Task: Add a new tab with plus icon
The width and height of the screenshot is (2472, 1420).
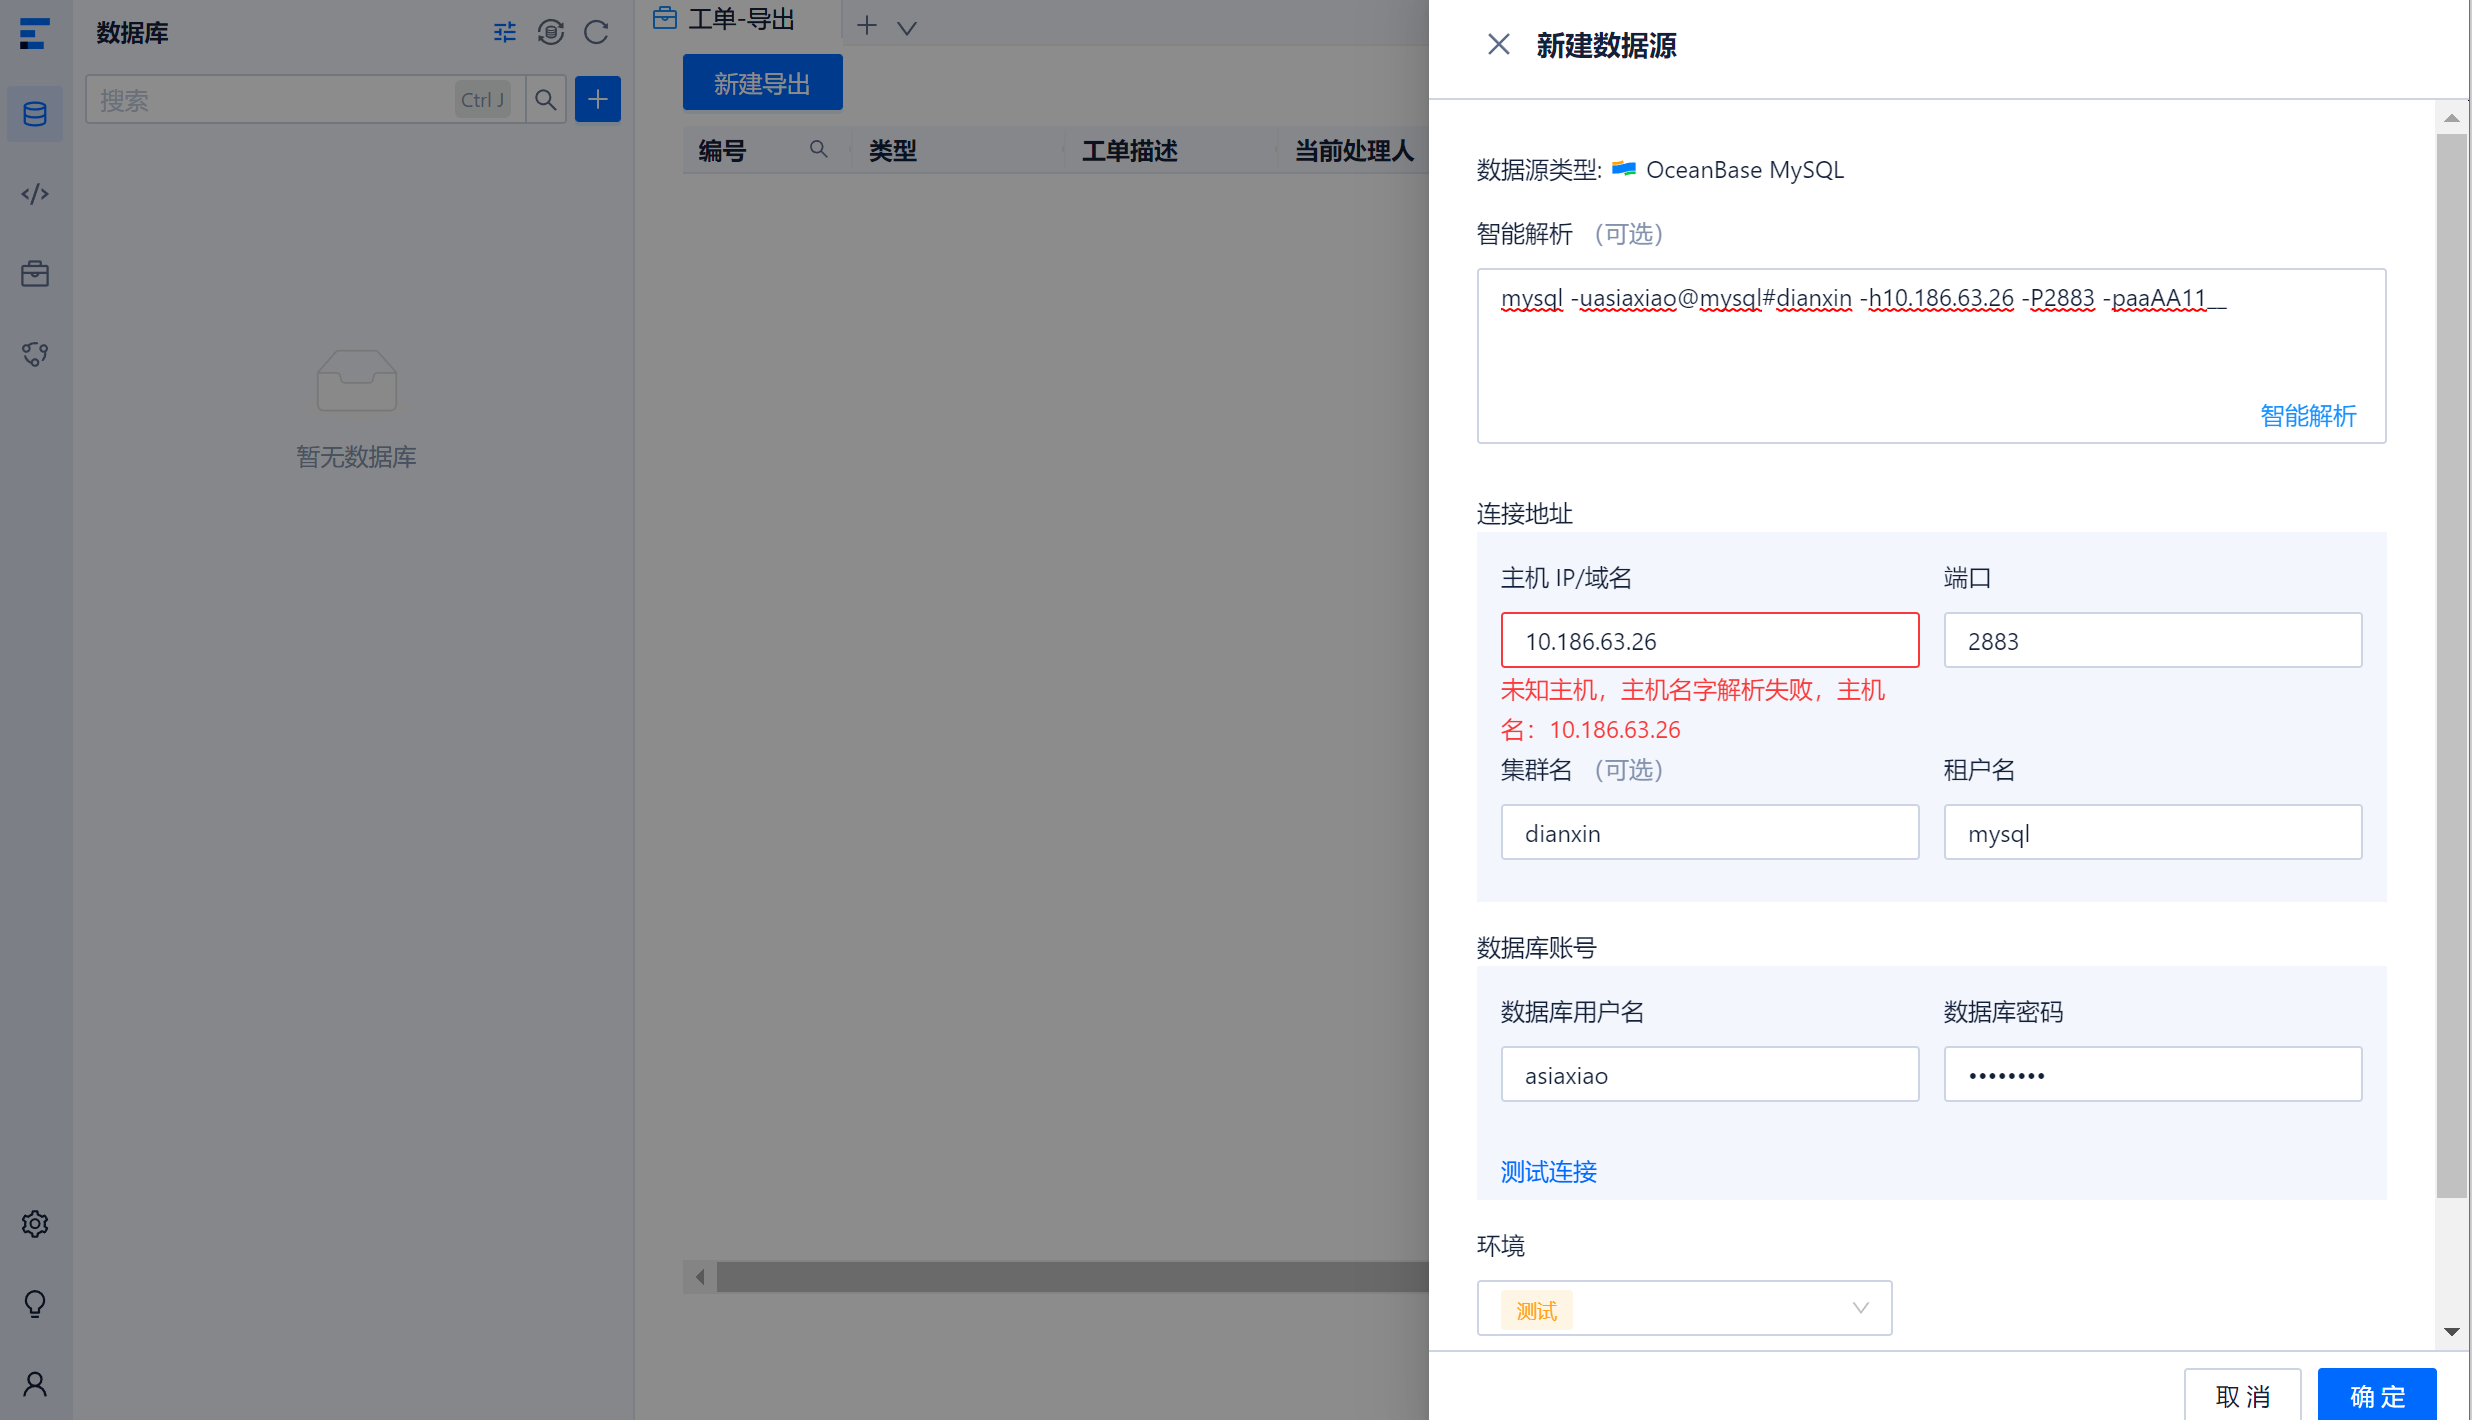Action: click(x=867, y=27)
